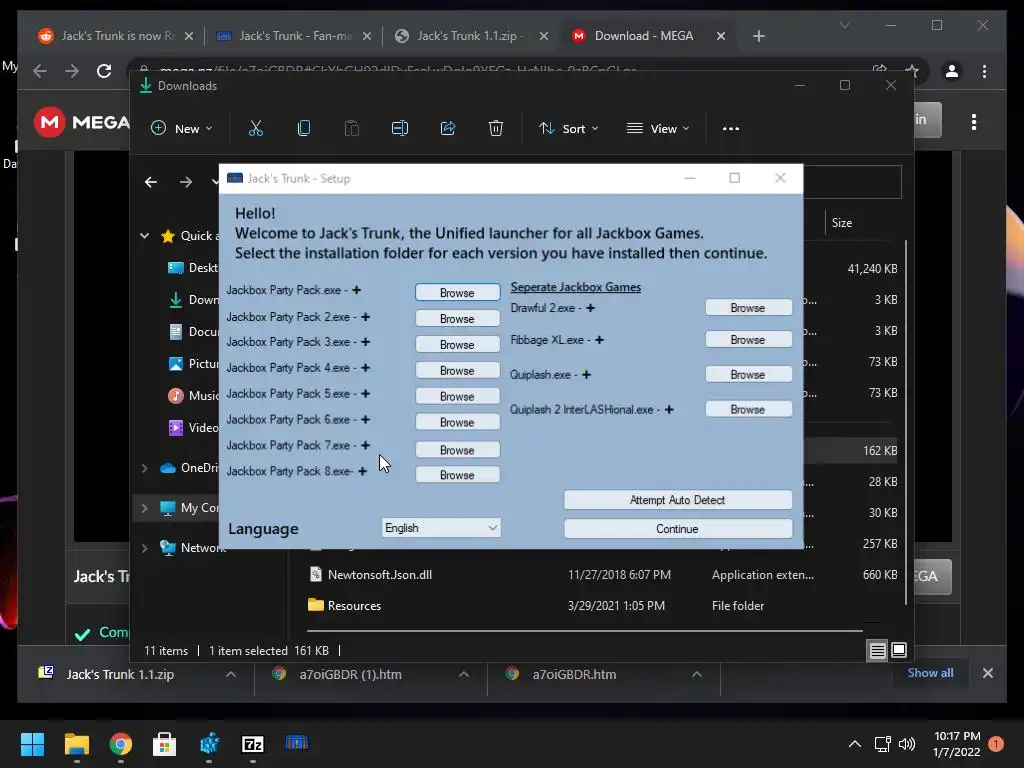Open a new Chrome tab

tap(758, 36)
